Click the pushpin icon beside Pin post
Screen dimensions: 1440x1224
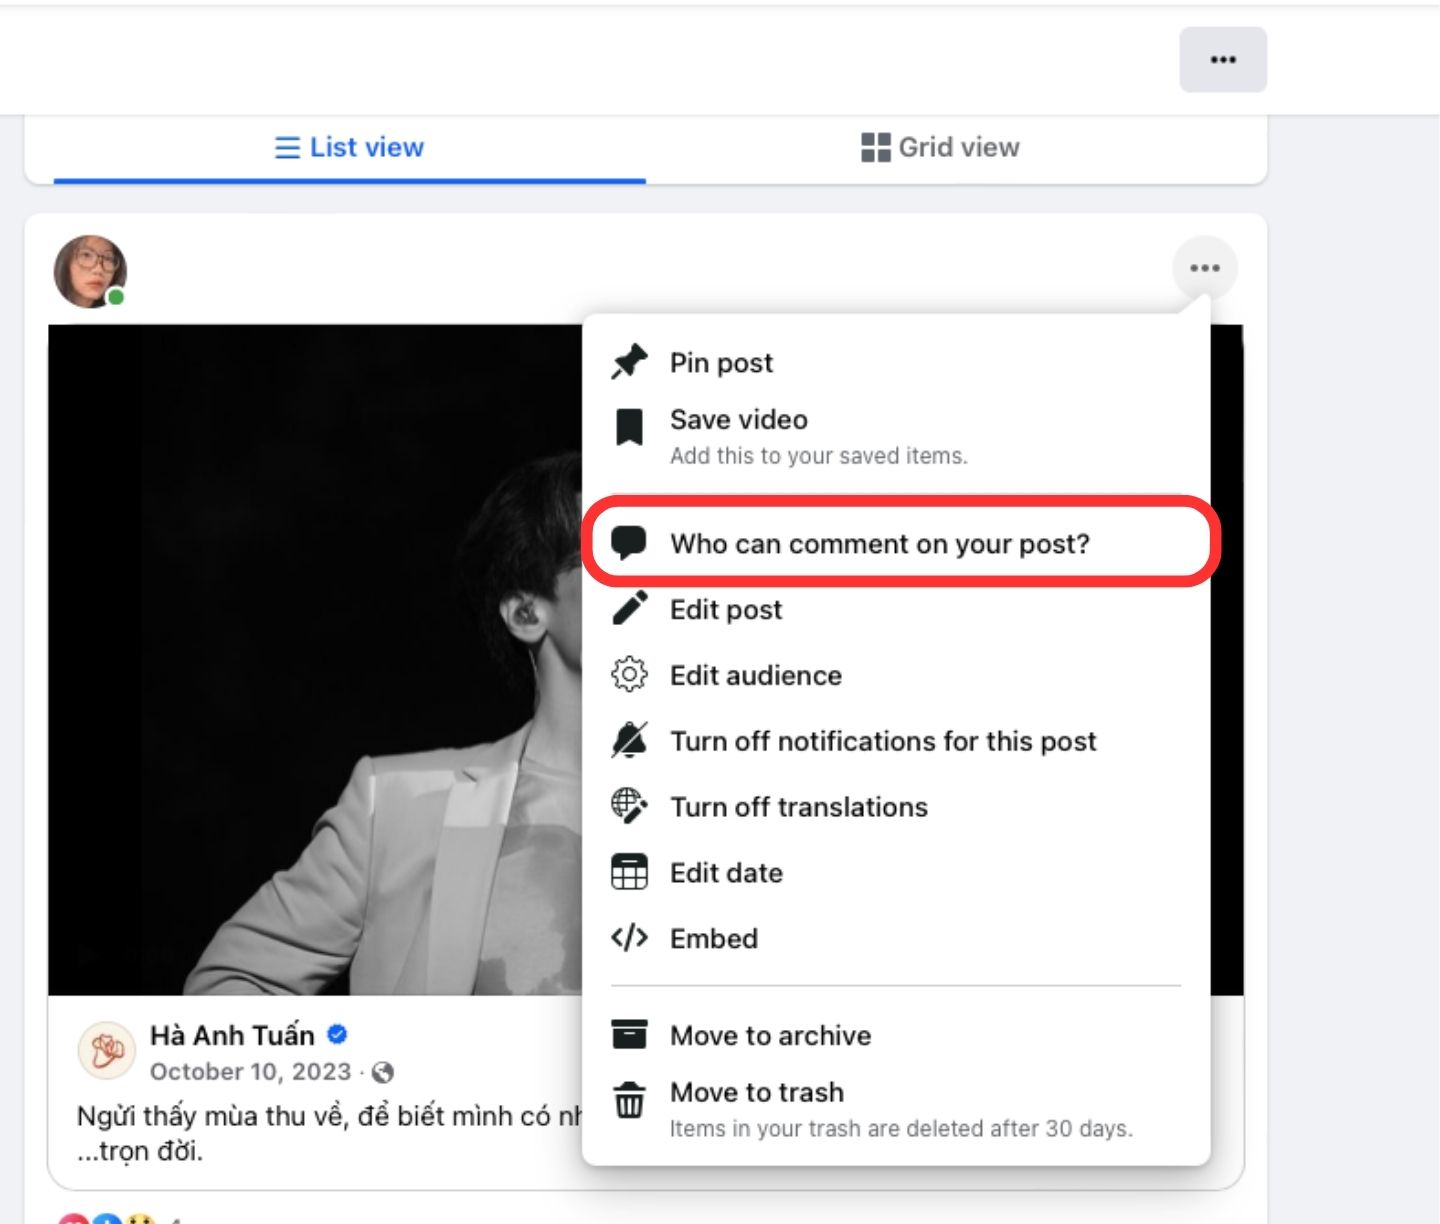tap(629, 362)
